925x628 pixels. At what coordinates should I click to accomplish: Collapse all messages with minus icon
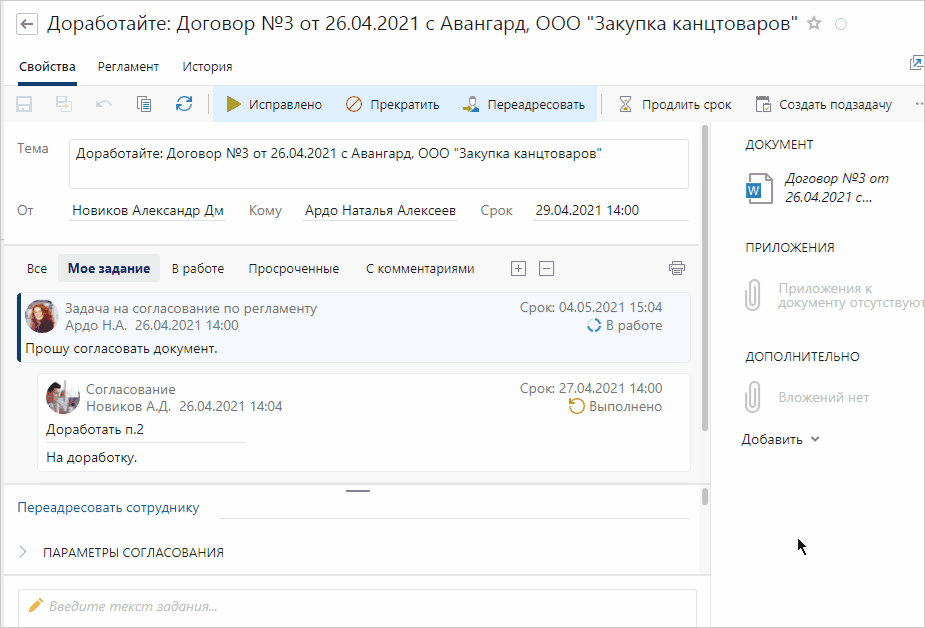click(546, 268)
